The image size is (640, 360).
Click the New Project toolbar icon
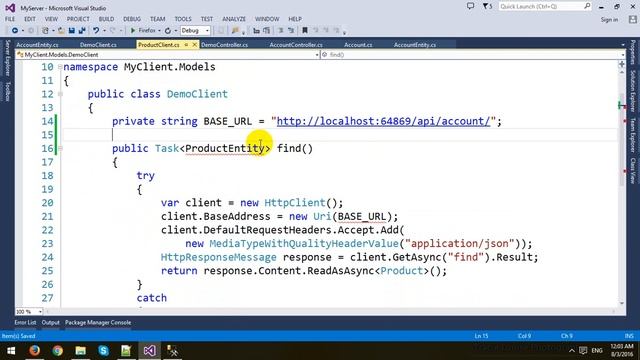pos(45,31)
